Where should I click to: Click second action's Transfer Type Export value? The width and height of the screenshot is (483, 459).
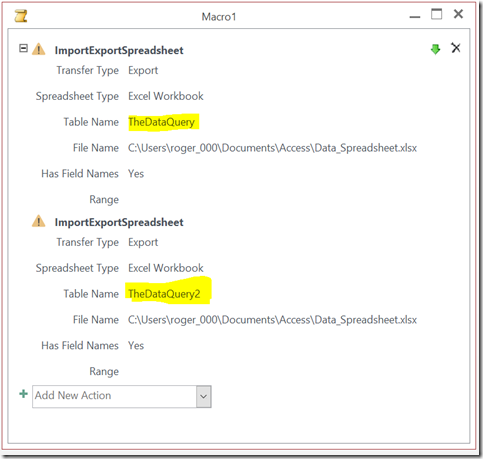pyautogui.click(x=143, y=242)
